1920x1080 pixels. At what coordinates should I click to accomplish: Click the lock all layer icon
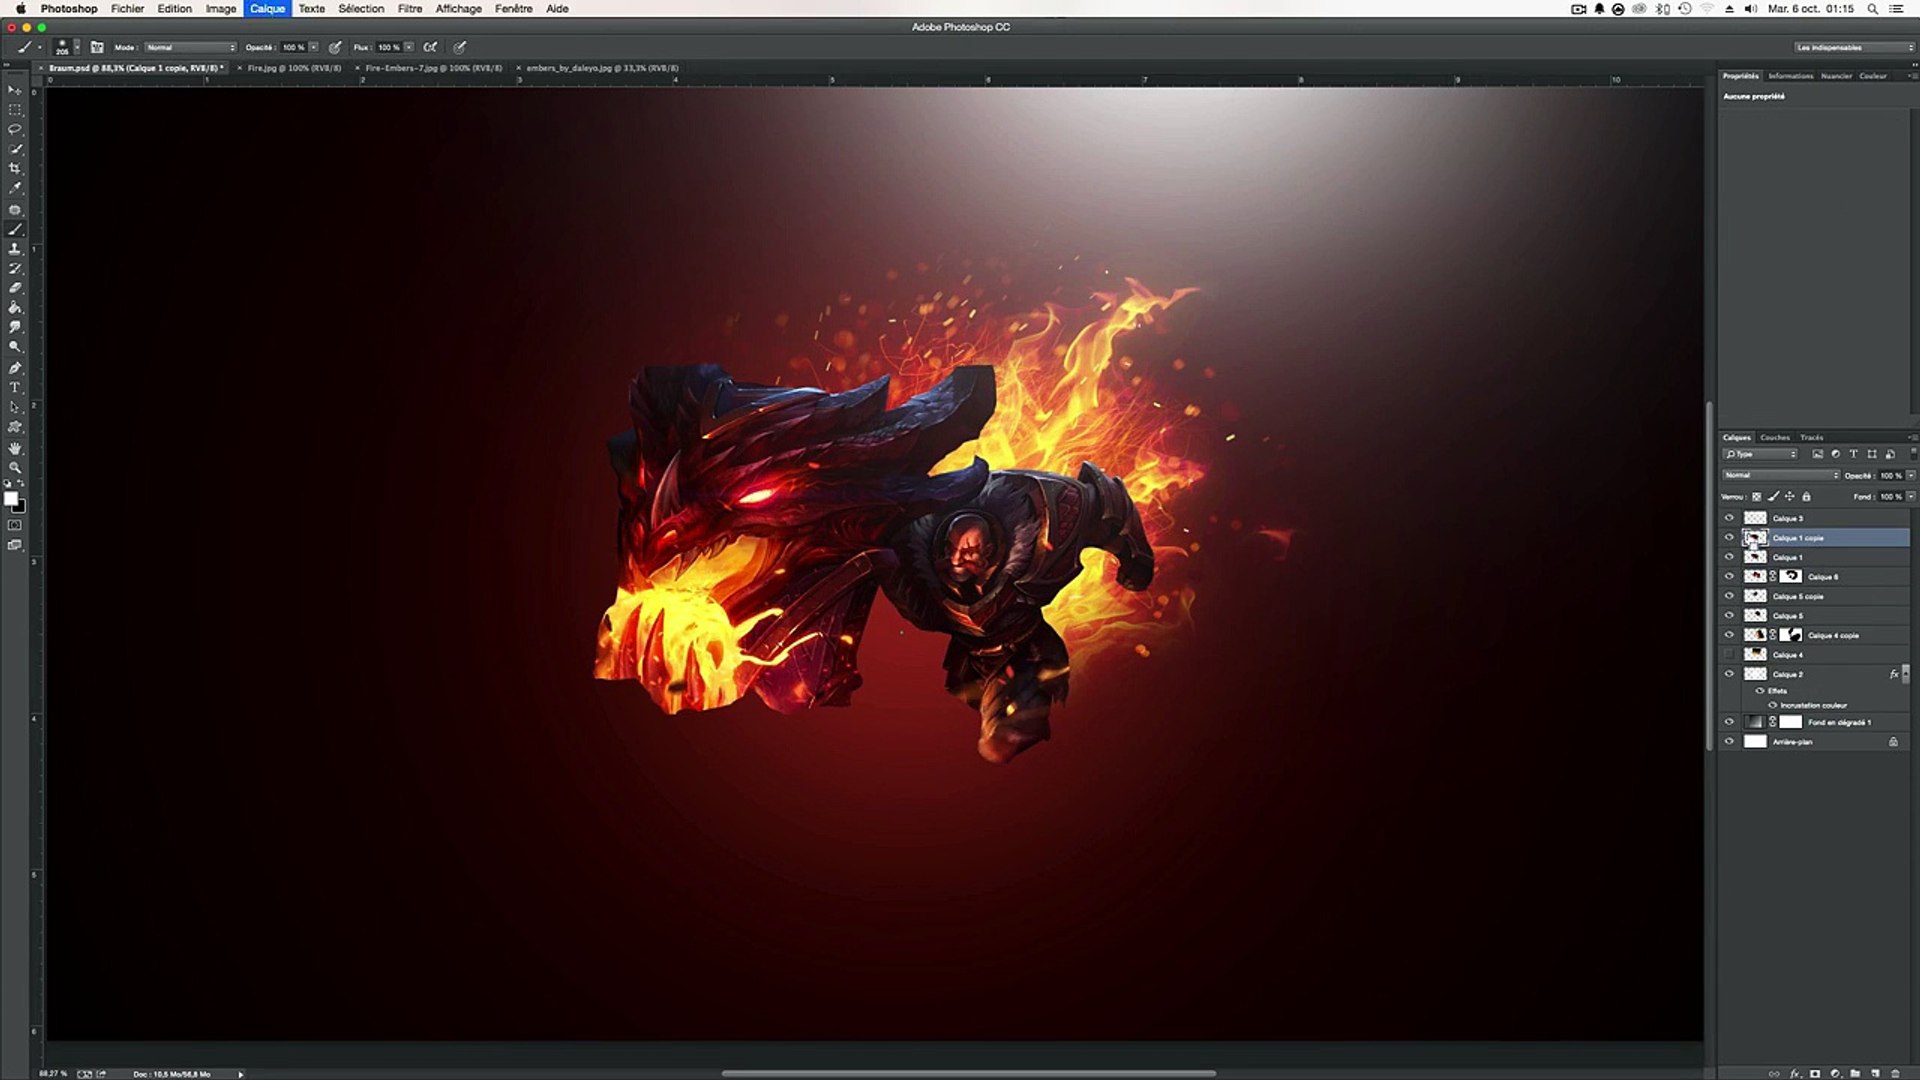[1806, 497]
